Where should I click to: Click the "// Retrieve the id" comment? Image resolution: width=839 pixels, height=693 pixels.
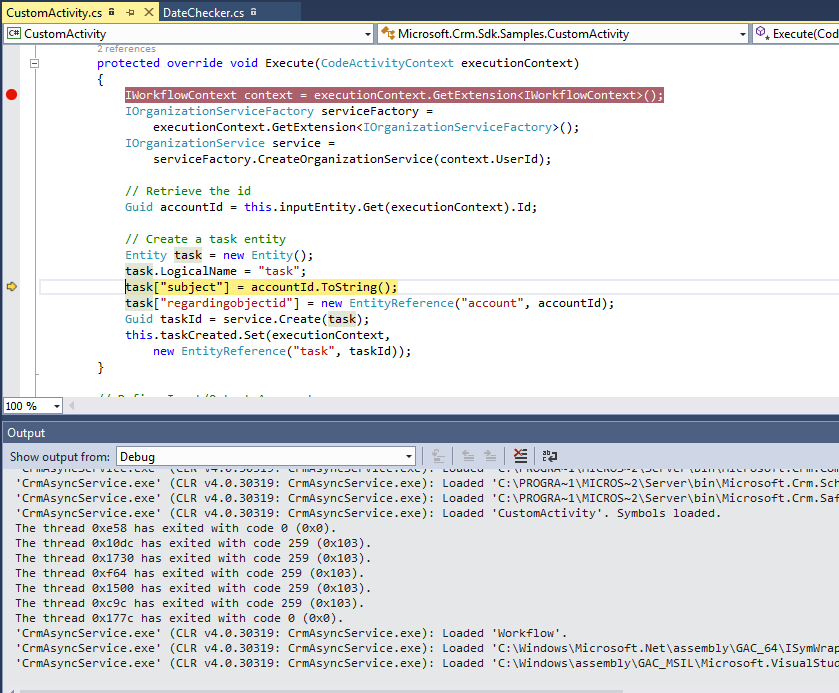click(x=188, y=191)
